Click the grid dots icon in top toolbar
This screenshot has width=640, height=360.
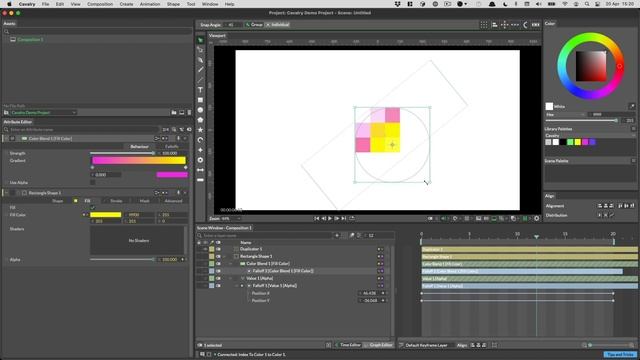[484, 25]
